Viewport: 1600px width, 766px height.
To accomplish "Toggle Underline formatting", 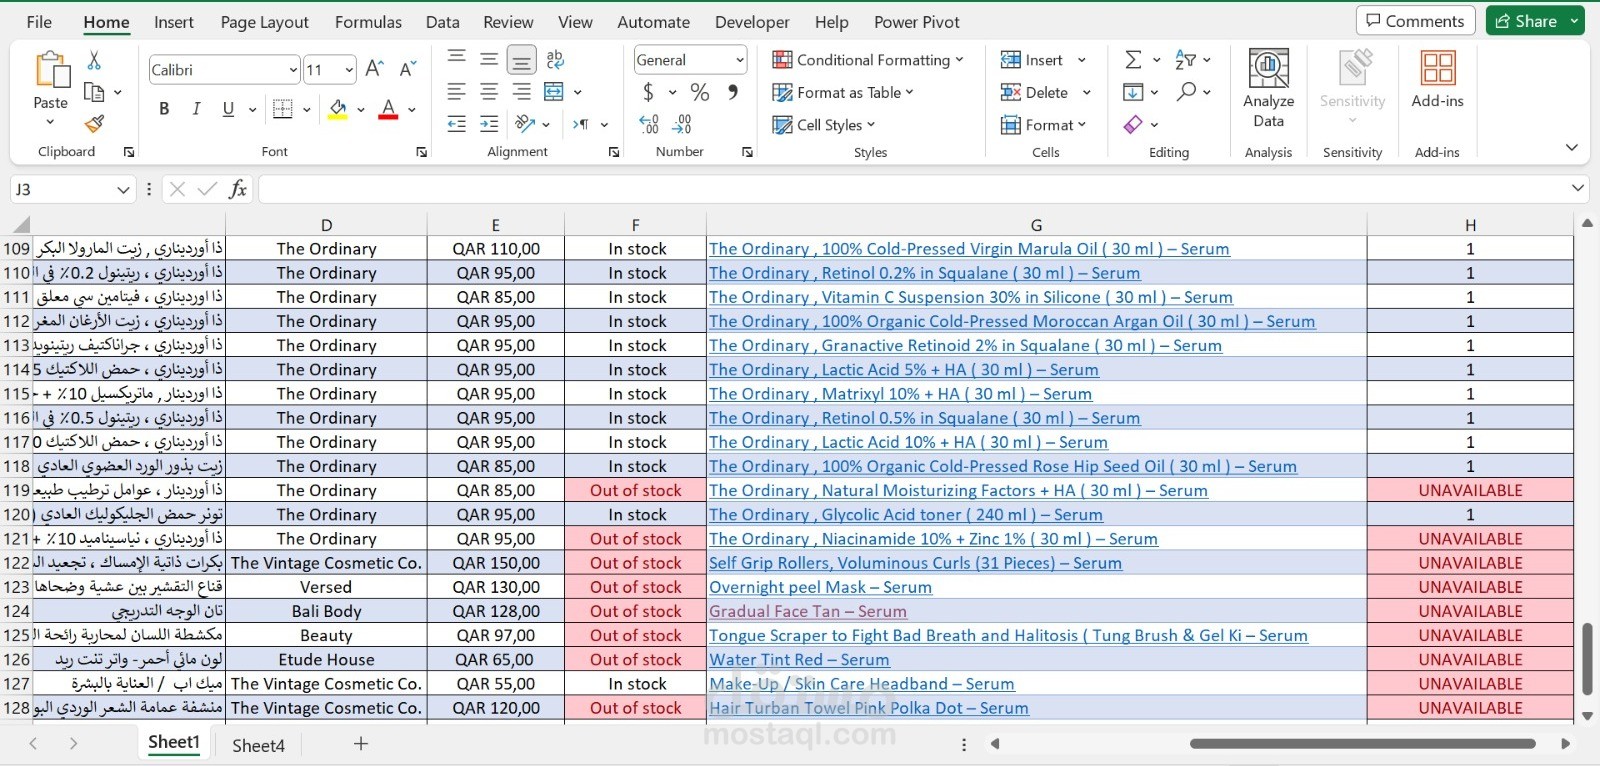I will tap(228, 109).
